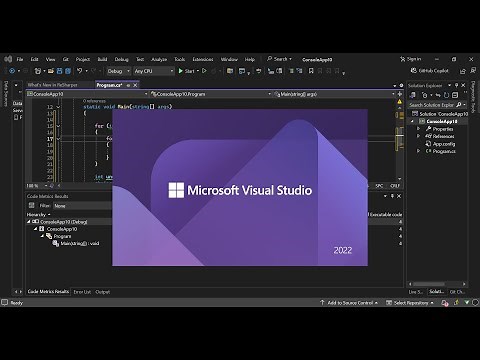Expand the Properties node
Image resolution: width=480 pixels, height=360 pixels.
point(418,129)
